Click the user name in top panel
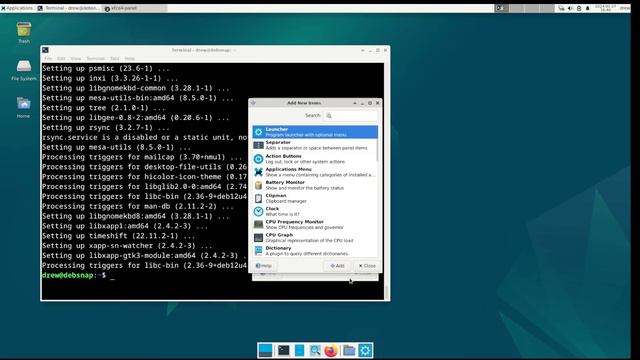This screenshot has width=640, height=360. click(x=624, y=8)
